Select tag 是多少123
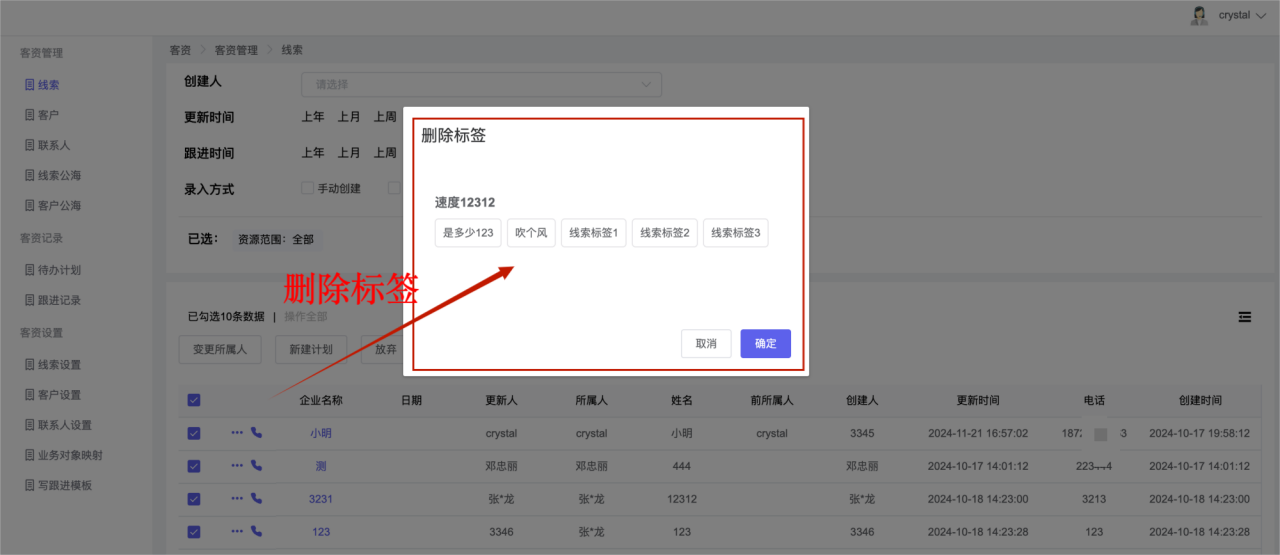This screenshot has width=1280, height=555. coord(468,233)
